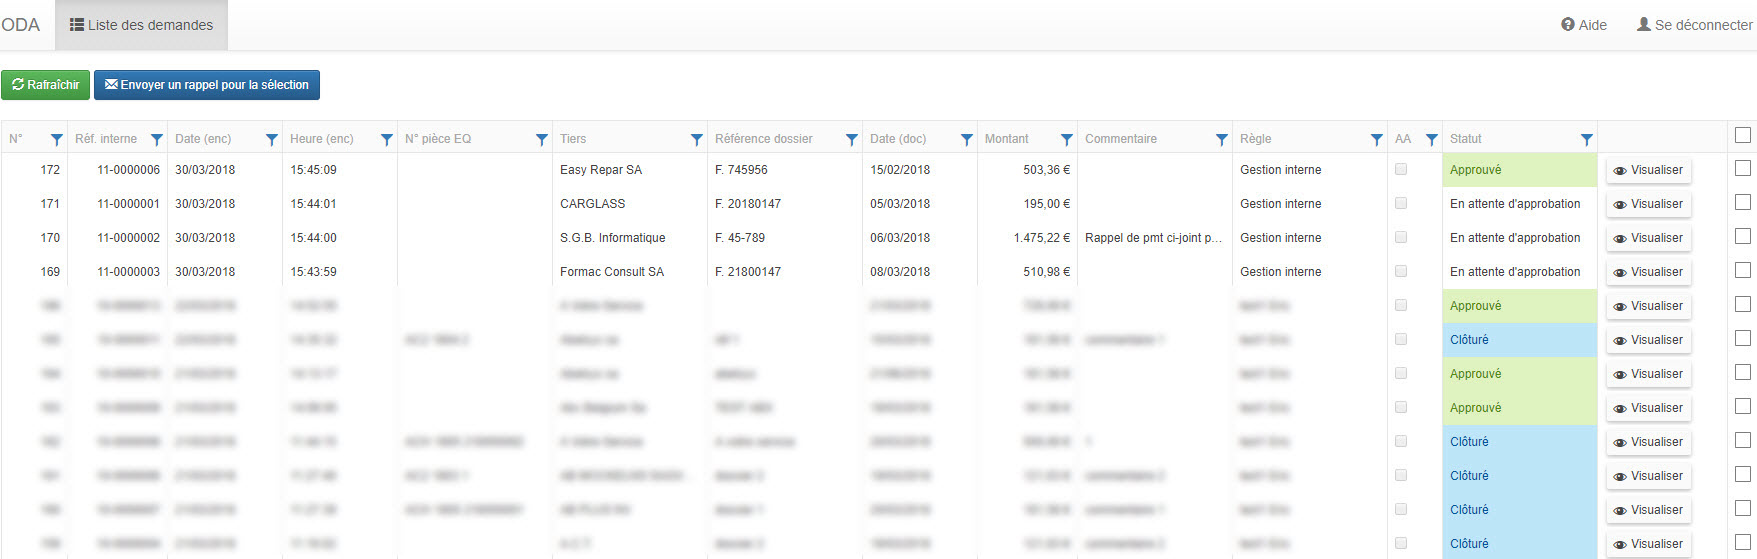Open the Tiers column filter
This screenshot has width=1757, height=559.
[x=697, y=140]
